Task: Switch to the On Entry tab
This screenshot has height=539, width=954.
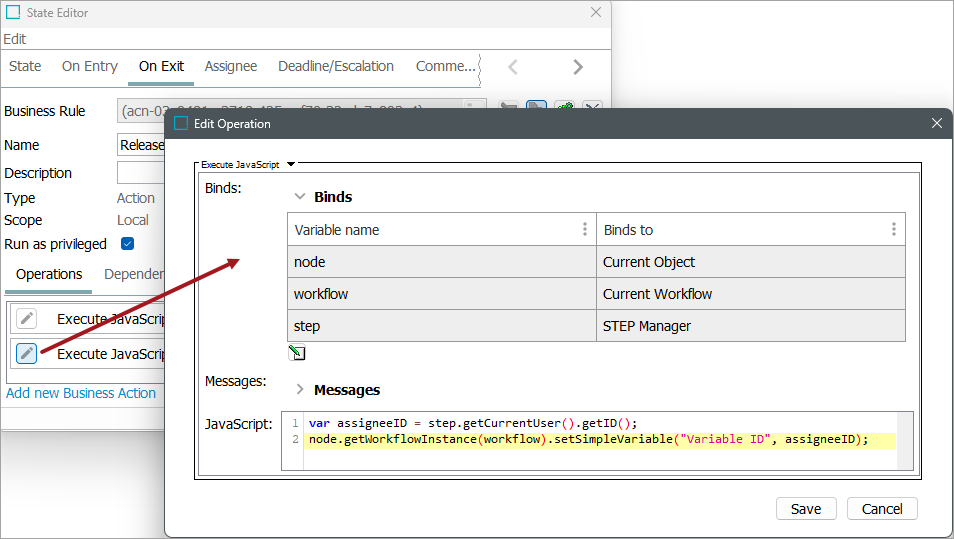Action: [x=89, y=66]
